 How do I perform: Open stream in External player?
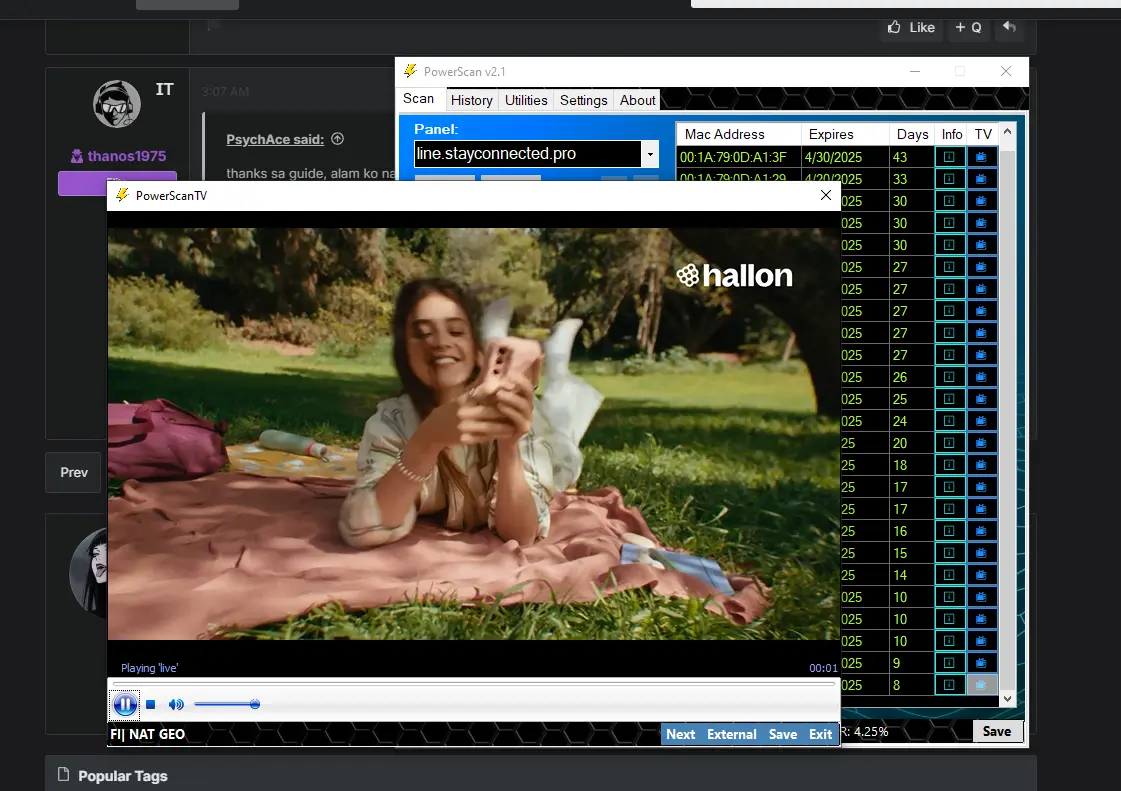(731, 734)
